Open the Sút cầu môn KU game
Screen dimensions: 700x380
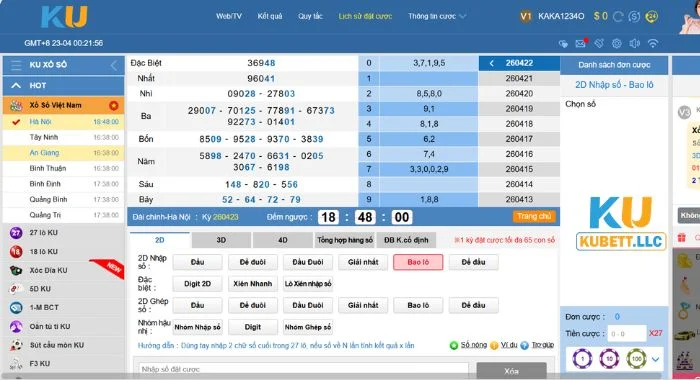[x=63, y=345]
